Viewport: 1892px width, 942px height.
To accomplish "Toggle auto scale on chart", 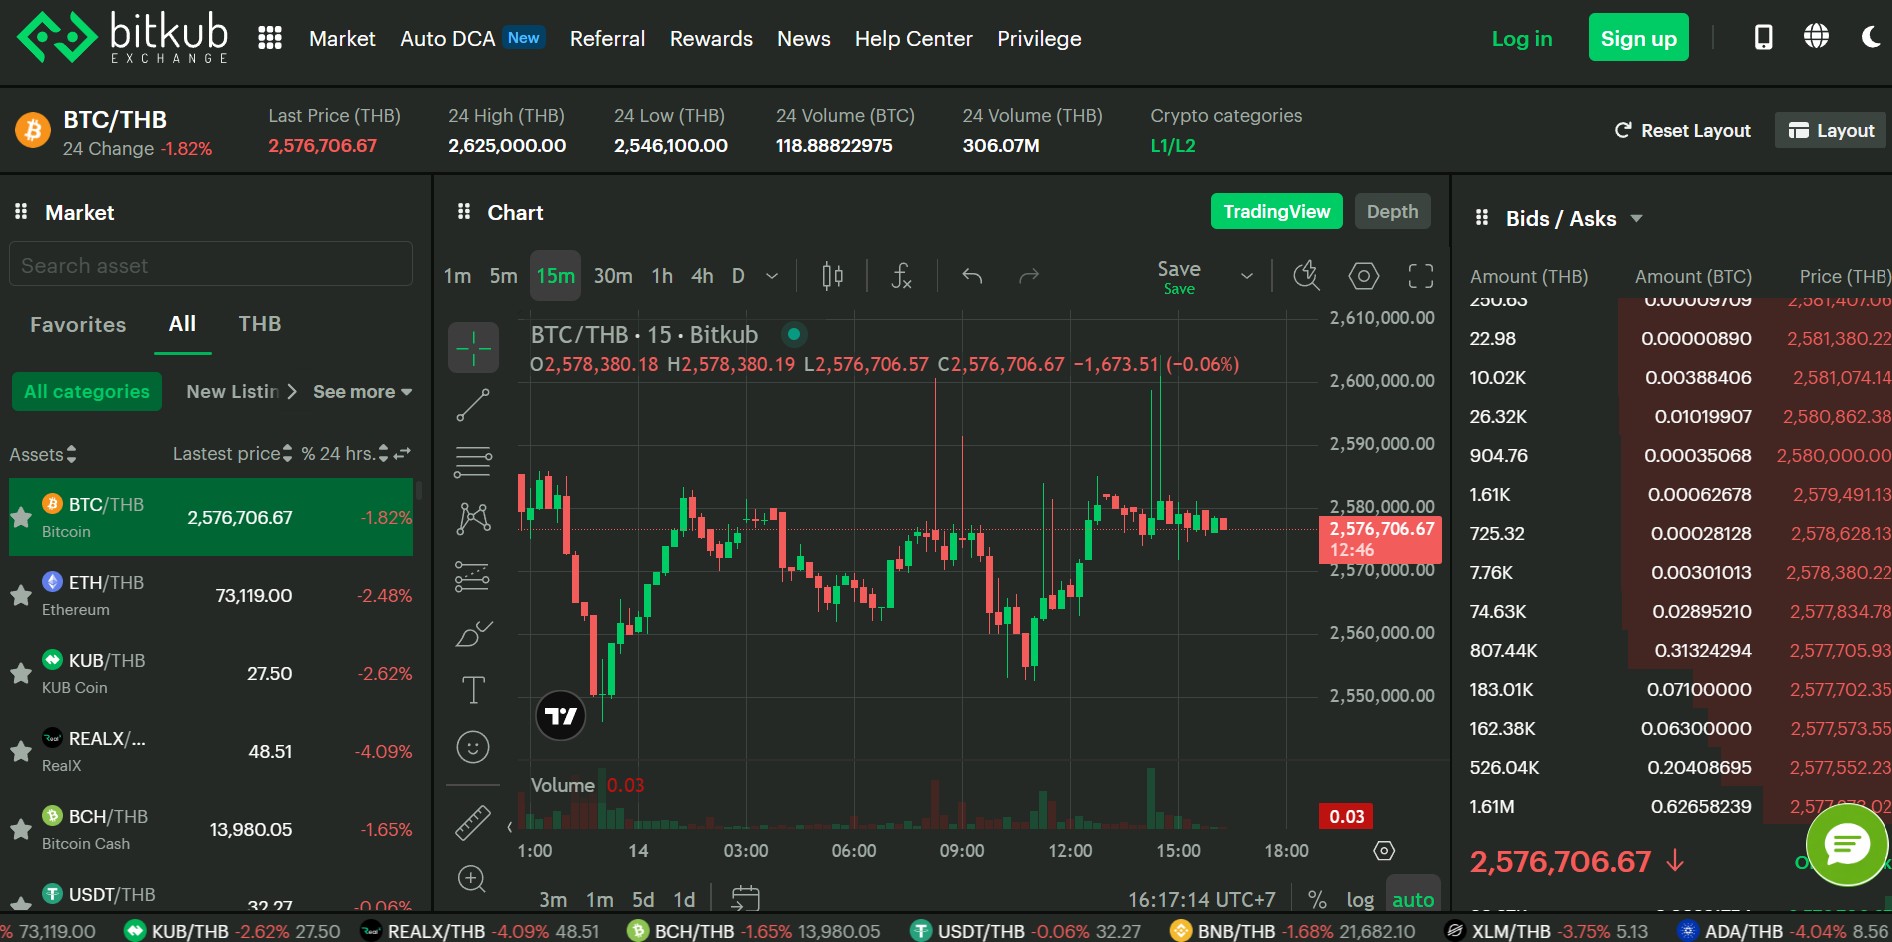I will (1413, 899).
